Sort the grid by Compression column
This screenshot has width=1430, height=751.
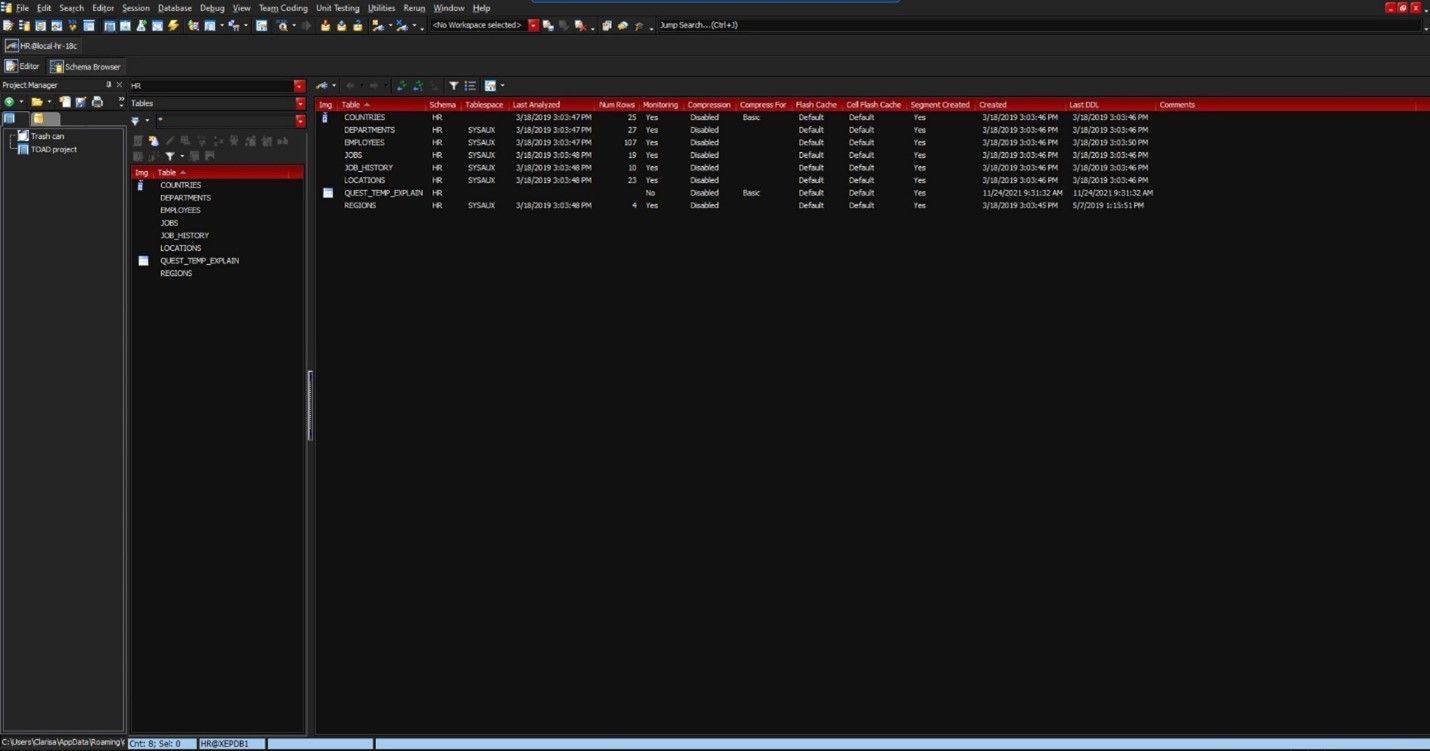tap(709, 105)
